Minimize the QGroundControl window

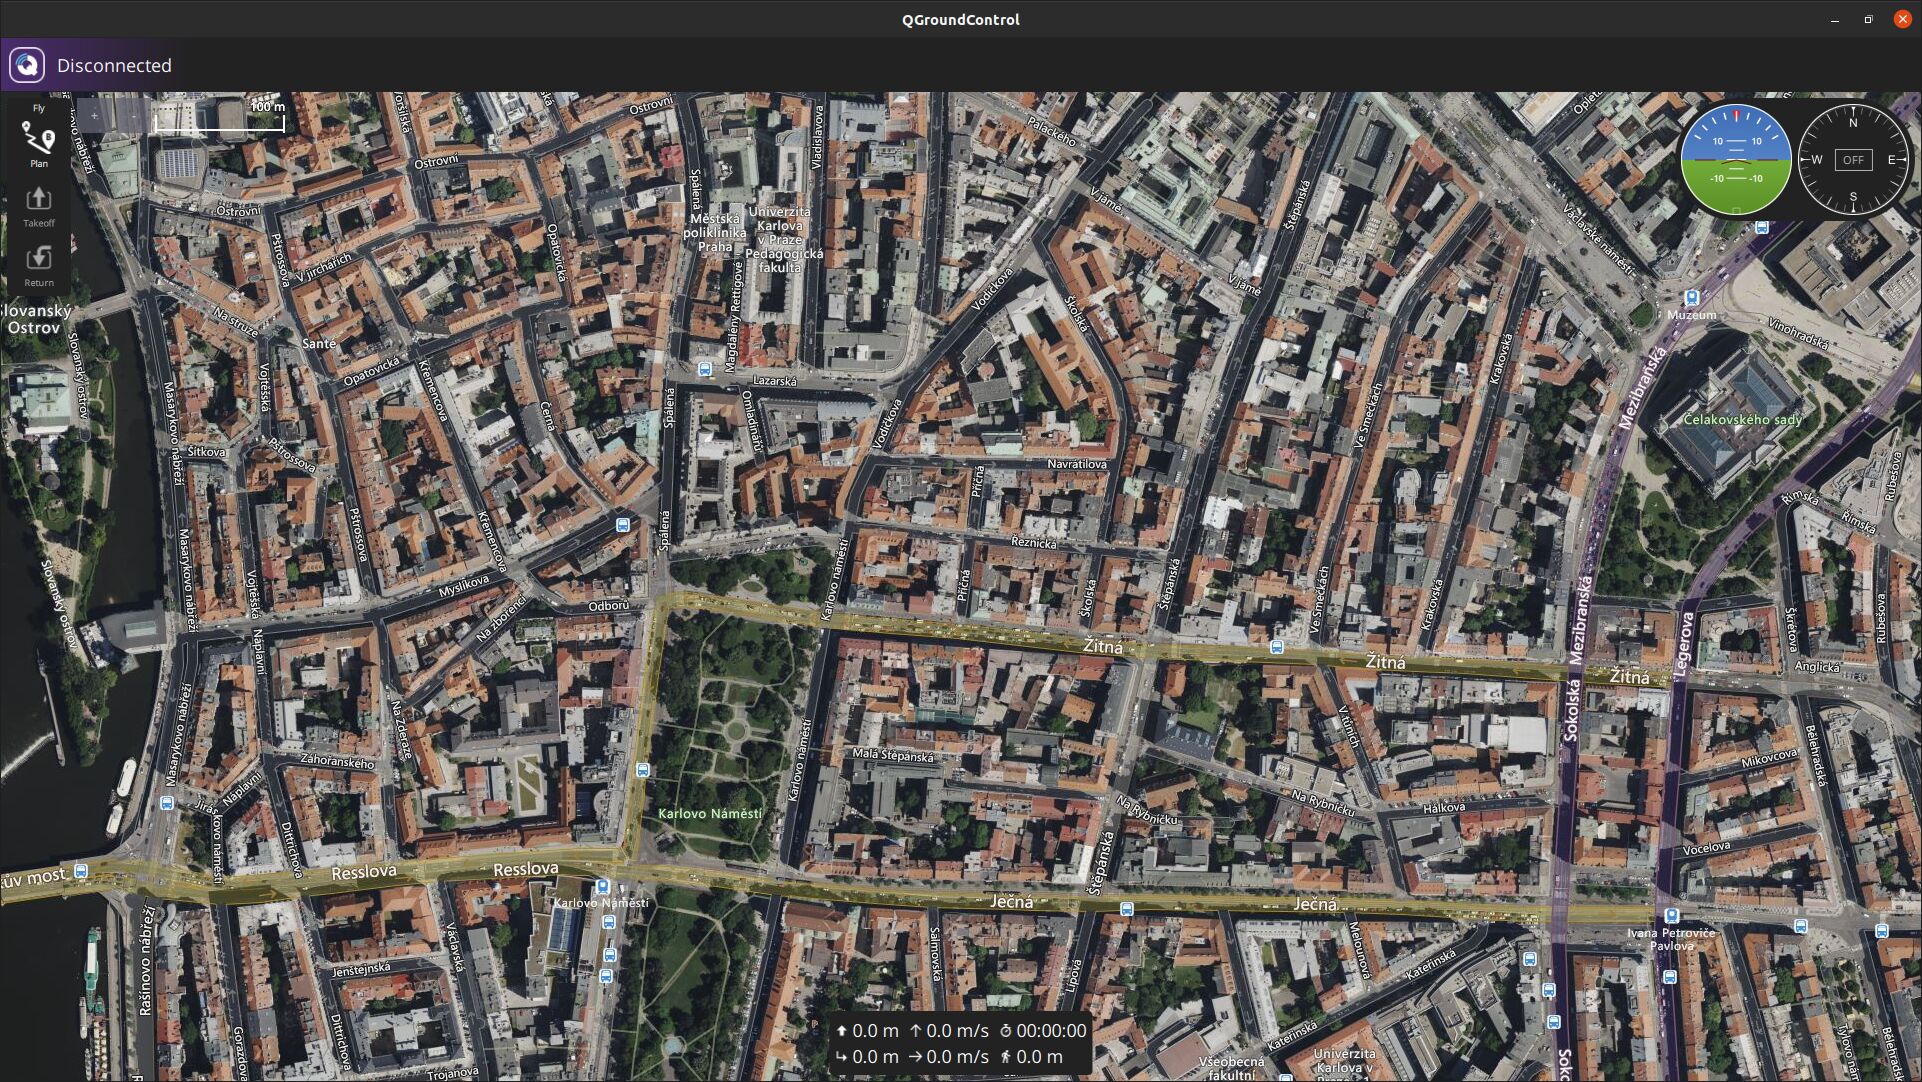1835,19
